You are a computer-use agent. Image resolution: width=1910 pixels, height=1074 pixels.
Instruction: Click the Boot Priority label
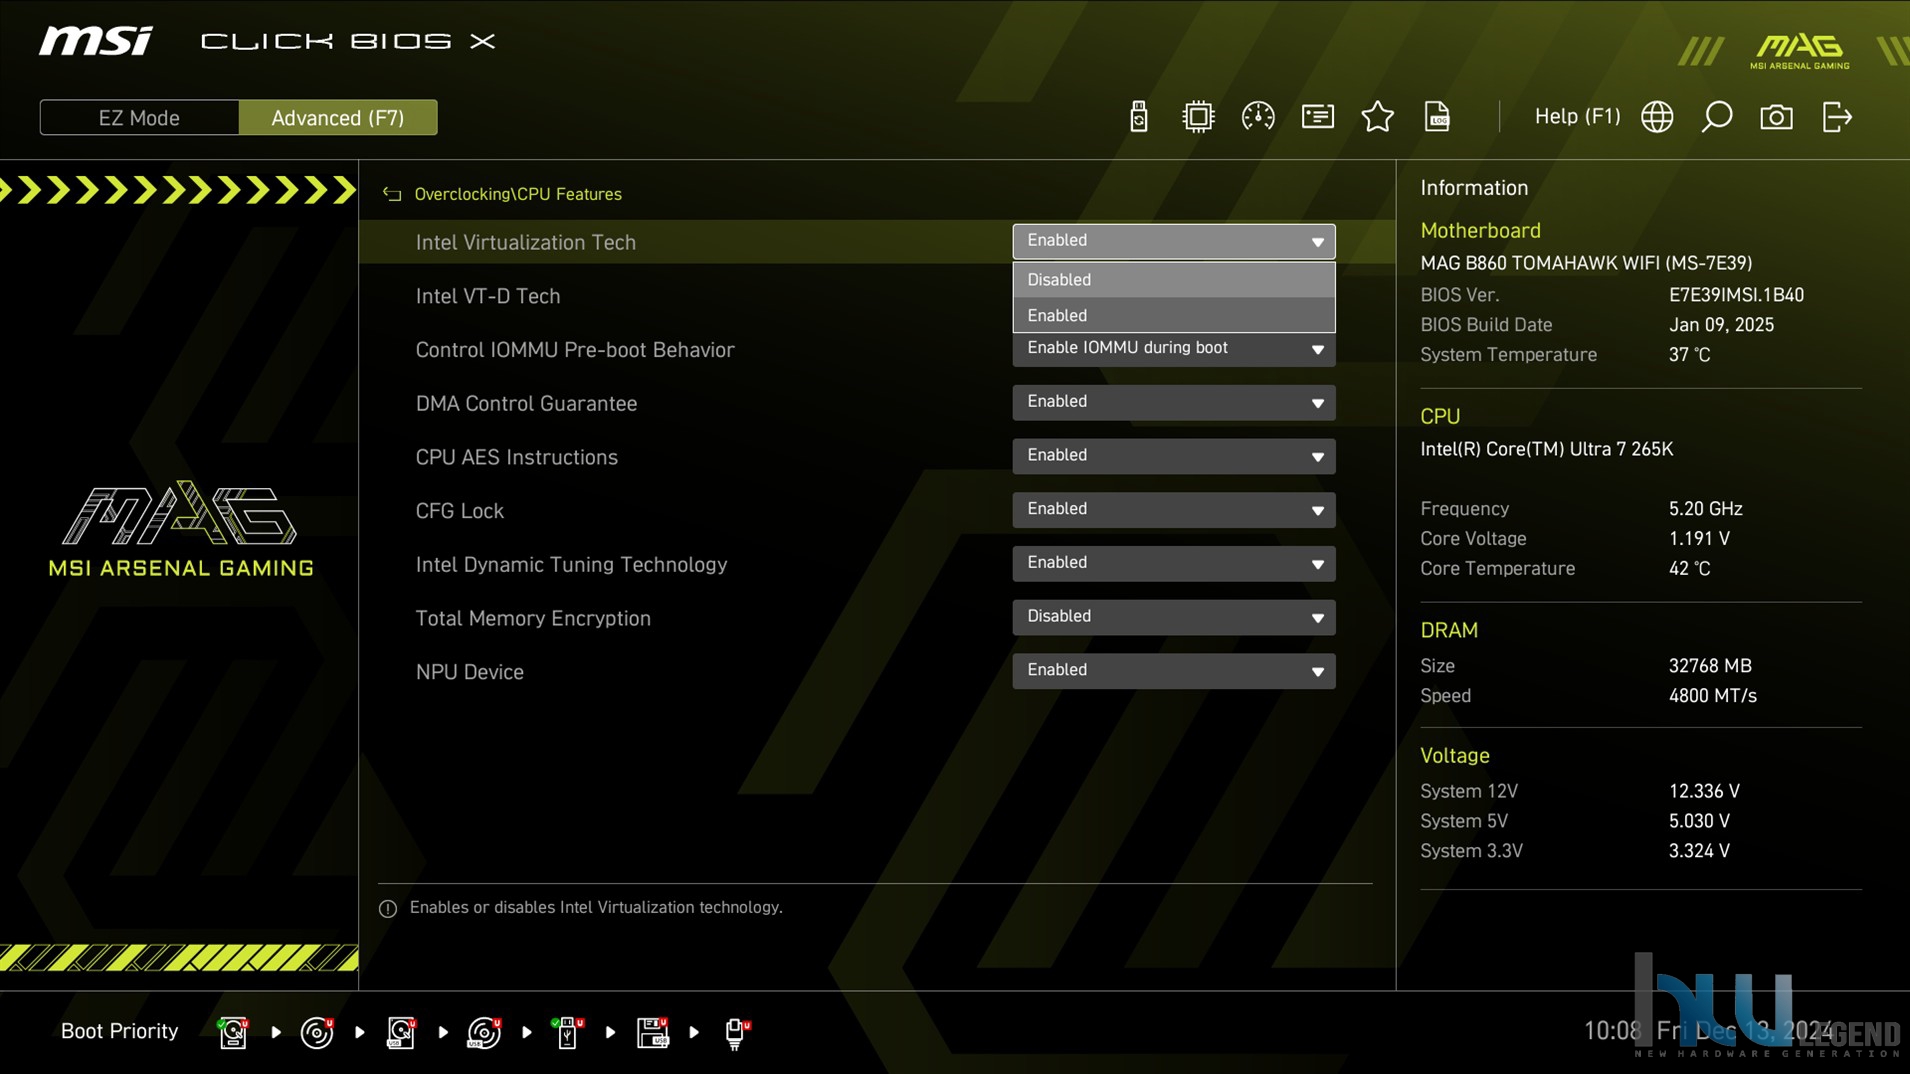(119, 1031)
